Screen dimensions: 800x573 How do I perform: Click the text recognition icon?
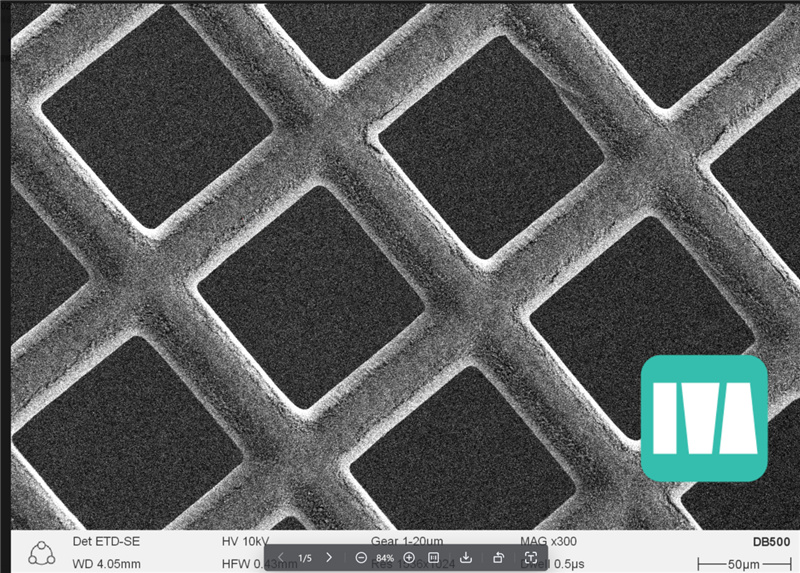point(531,558)
